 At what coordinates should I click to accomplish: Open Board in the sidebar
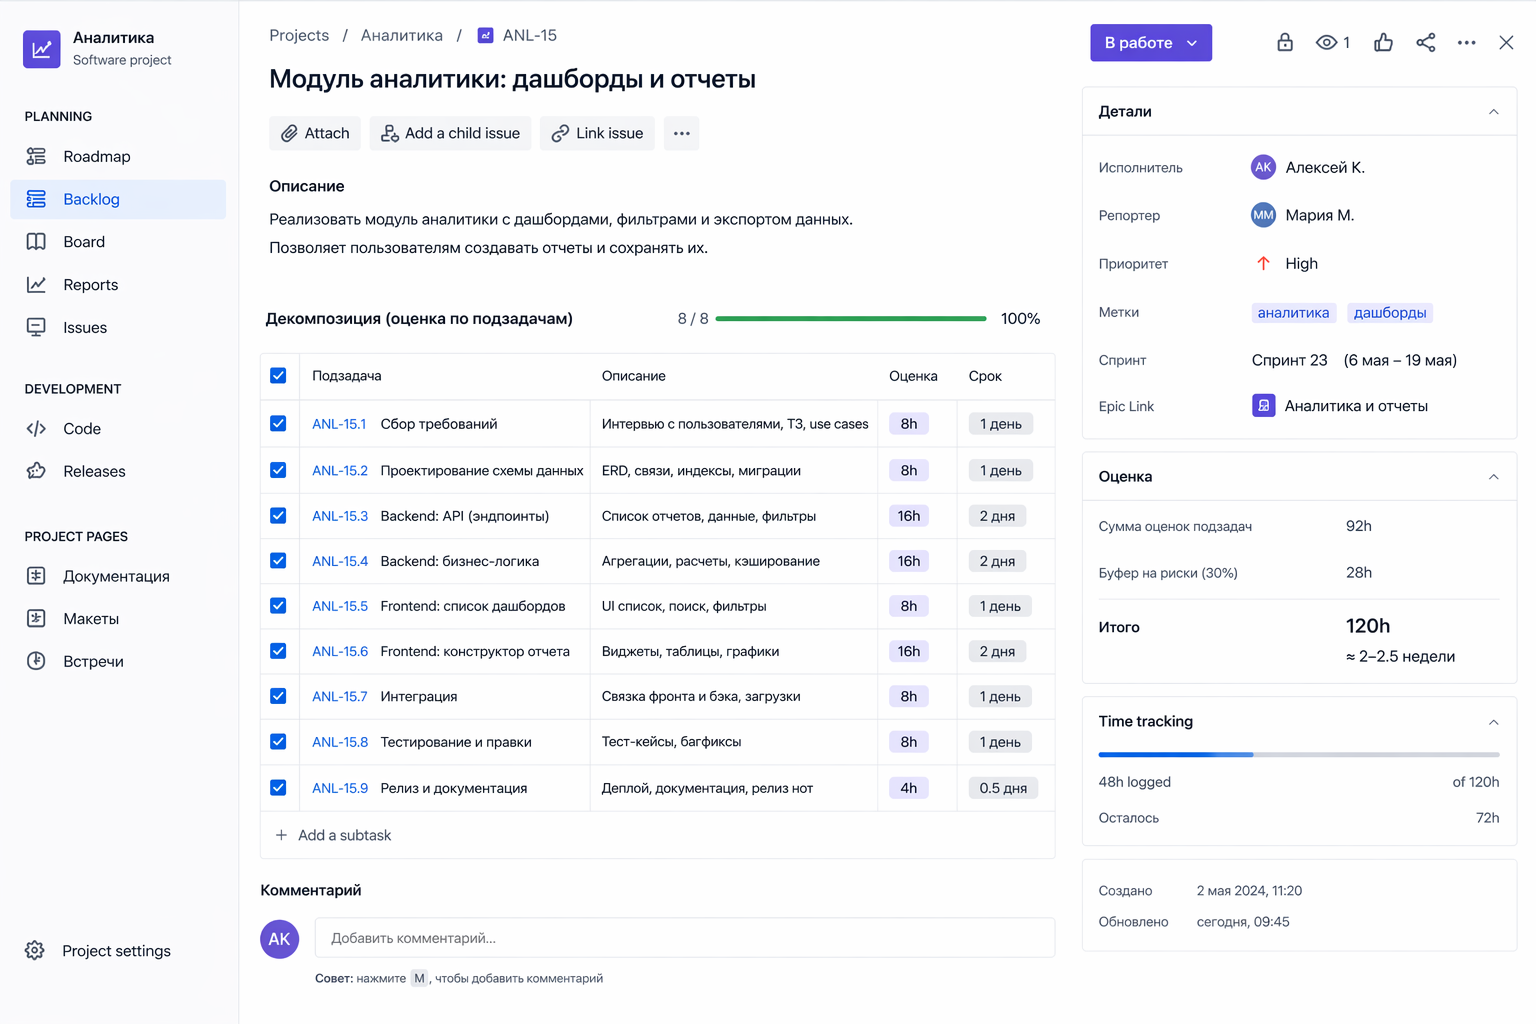pos(84,242)
